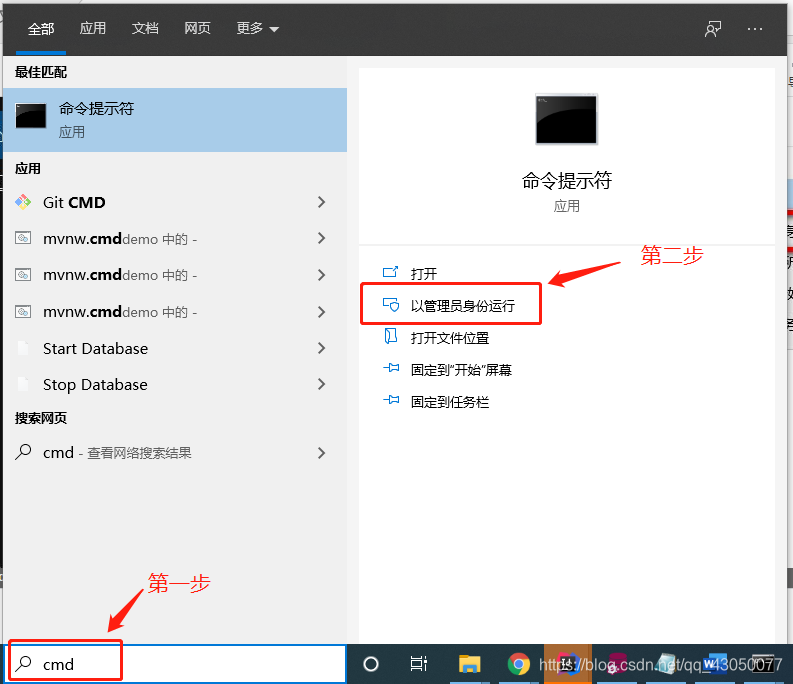Open Git CMD result
This screenshot has height=684, width=793.
click(x=175, y=202)
